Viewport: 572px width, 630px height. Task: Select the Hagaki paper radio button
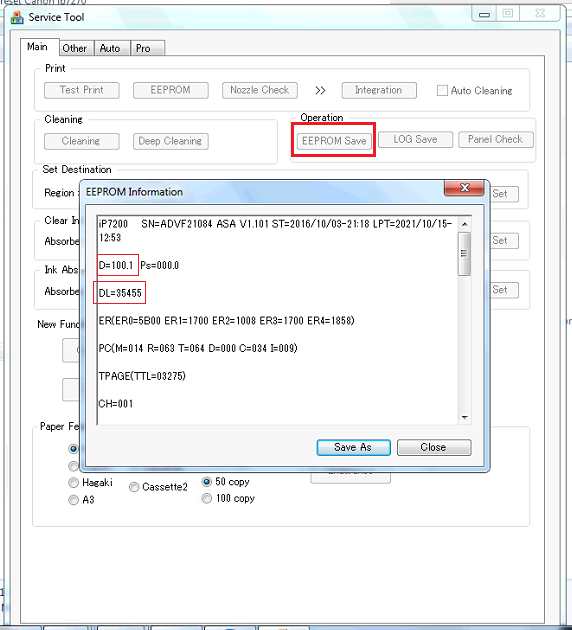pos(74,482)
